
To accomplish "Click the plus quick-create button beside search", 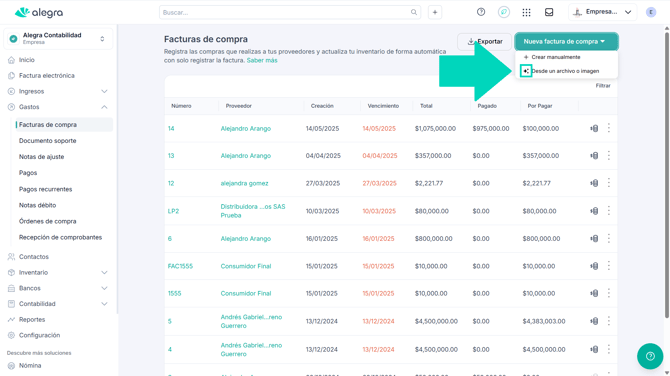I will click(435, 12).
